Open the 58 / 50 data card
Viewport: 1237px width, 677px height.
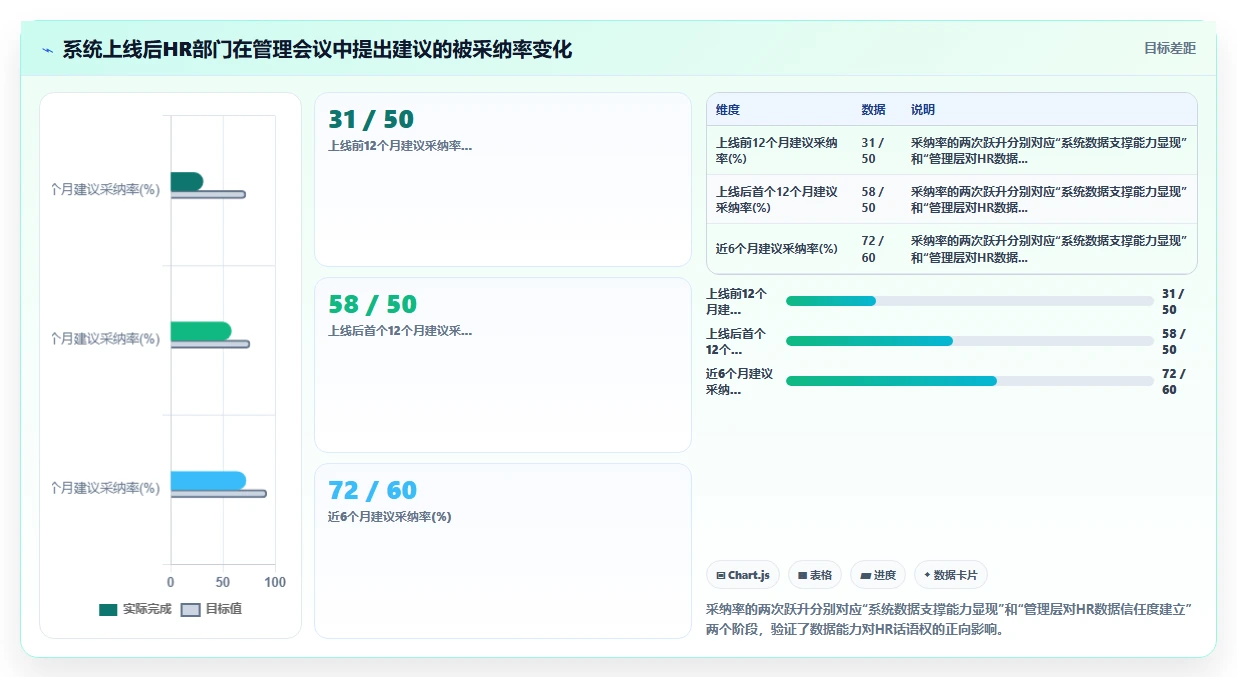click(x=503, y=365)
